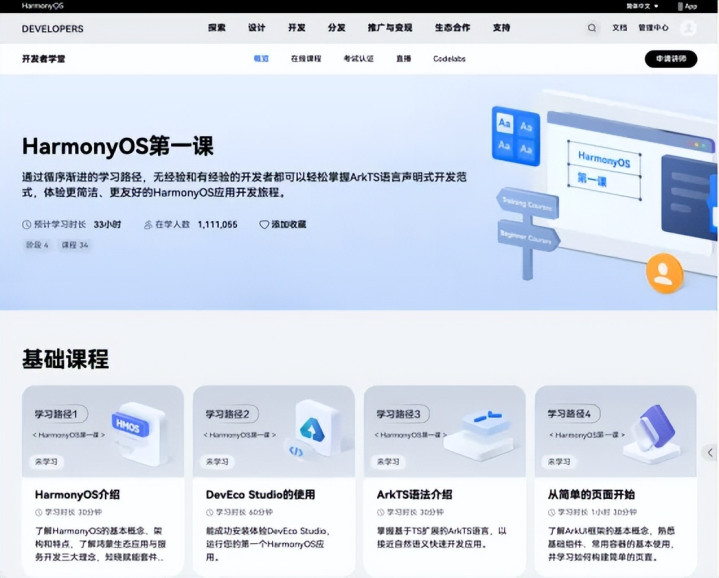Open the ArkTS语法介绍 course title

click(x=415, y=495)
